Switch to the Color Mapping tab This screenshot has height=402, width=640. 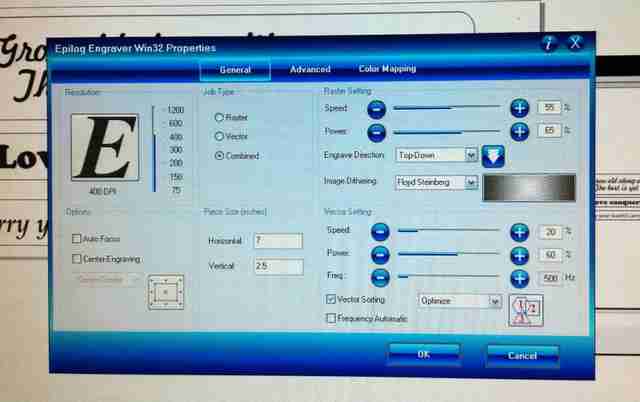387,69
